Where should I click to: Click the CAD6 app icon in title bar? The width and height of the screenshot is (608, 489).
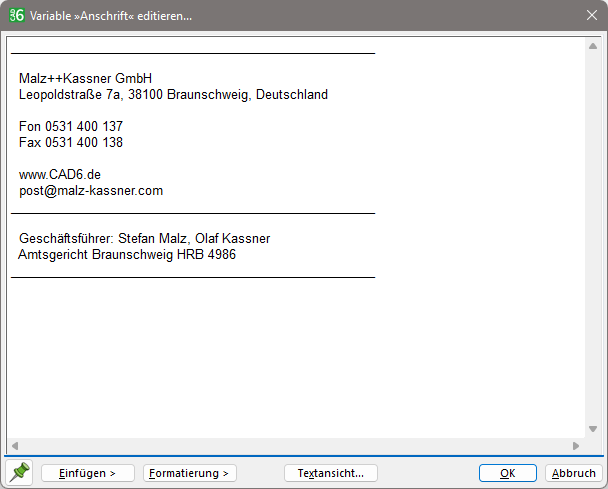[x=17, y=15]
